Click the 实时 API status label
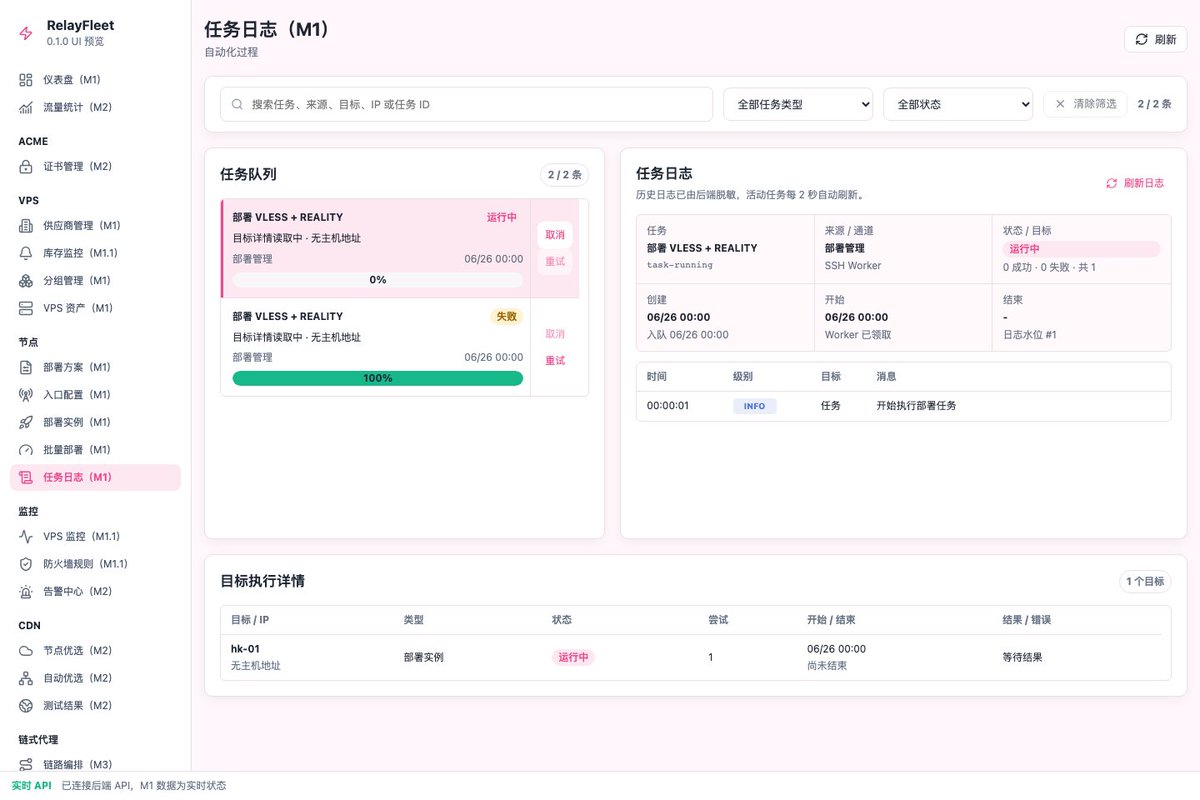1200x800 pixels. click(x=31, y=786)
